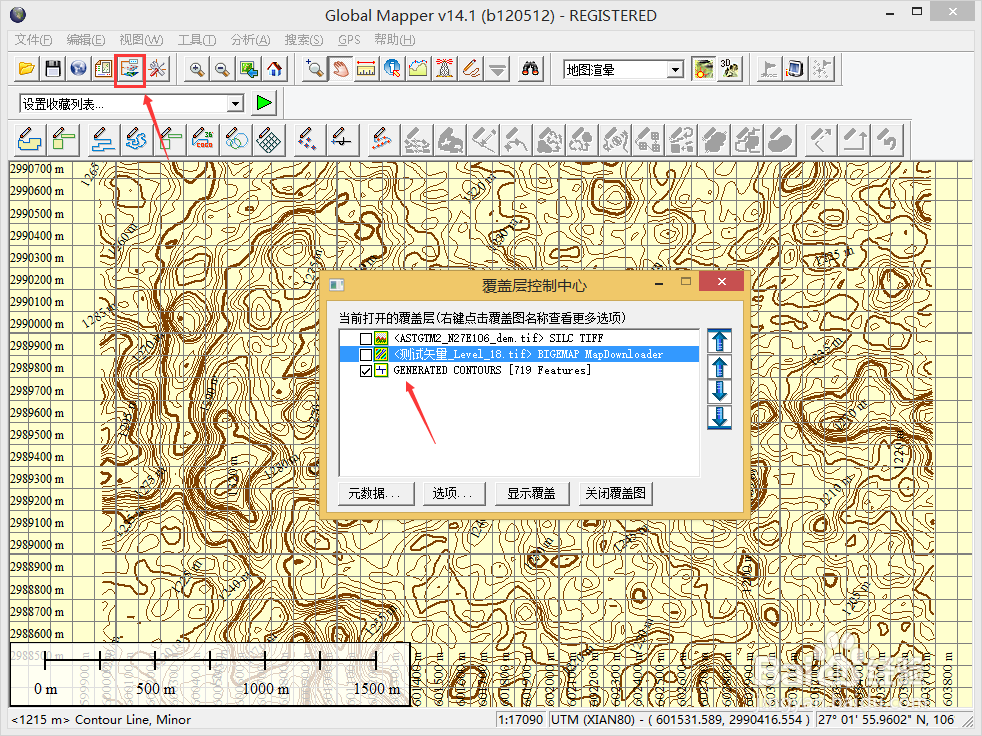The width and height of the screenshot is (982, 736).
Task: Open the map layout icon in the toolbar
Action: (103, 68)
